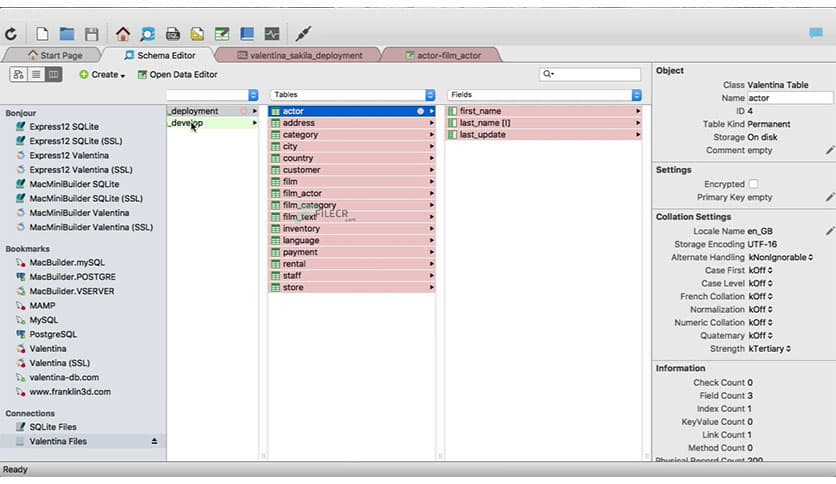Switch to the column view icon

coord(53,74)
